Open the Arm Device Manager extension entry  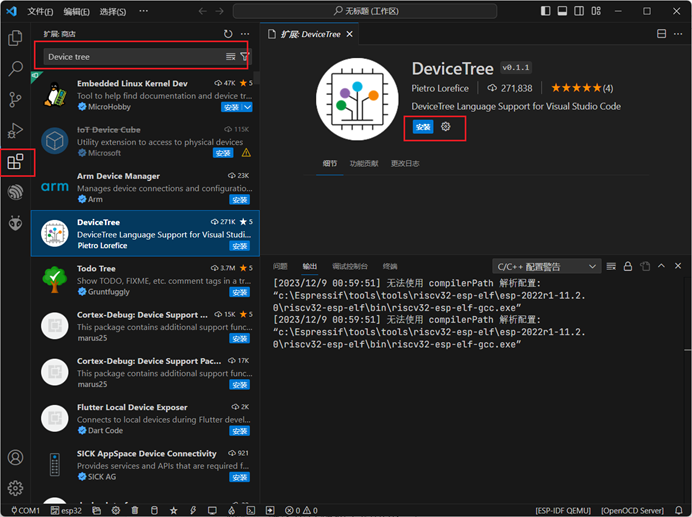pos(145,187)
